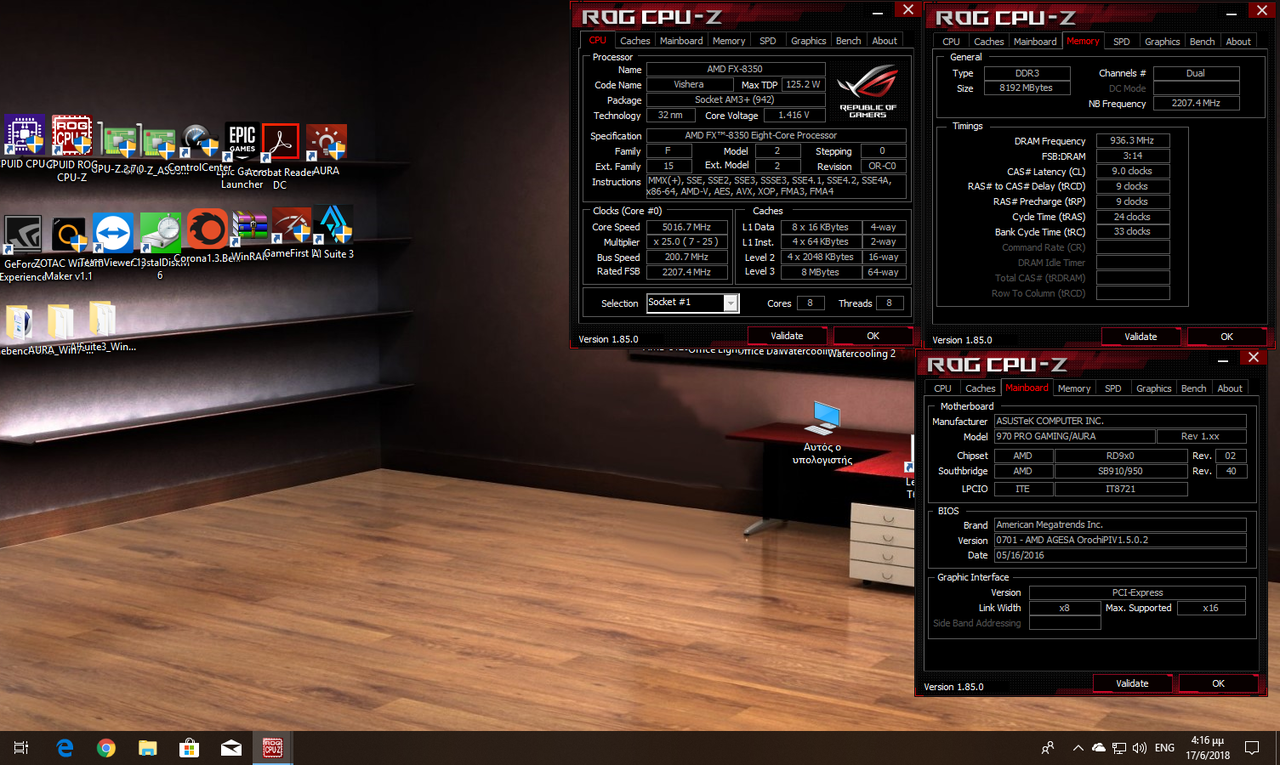This screenshot has height=765, width=1280.
Task: Click Validate in the CPU window
Action: tap(788, 336)
